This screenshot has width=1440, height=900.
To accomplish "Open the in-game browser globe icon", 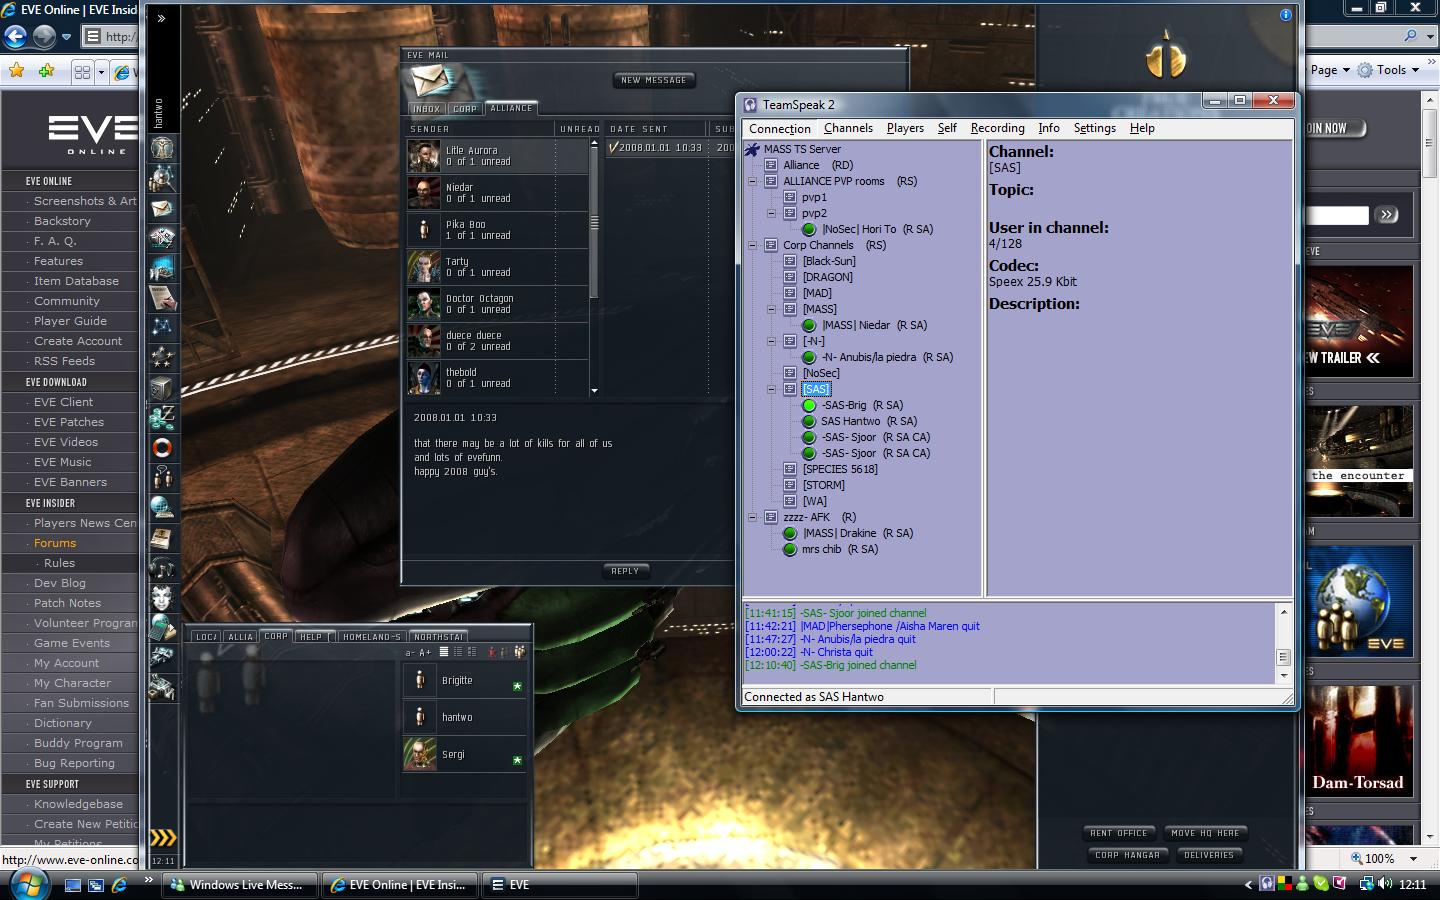I will (x=163, y=508).
